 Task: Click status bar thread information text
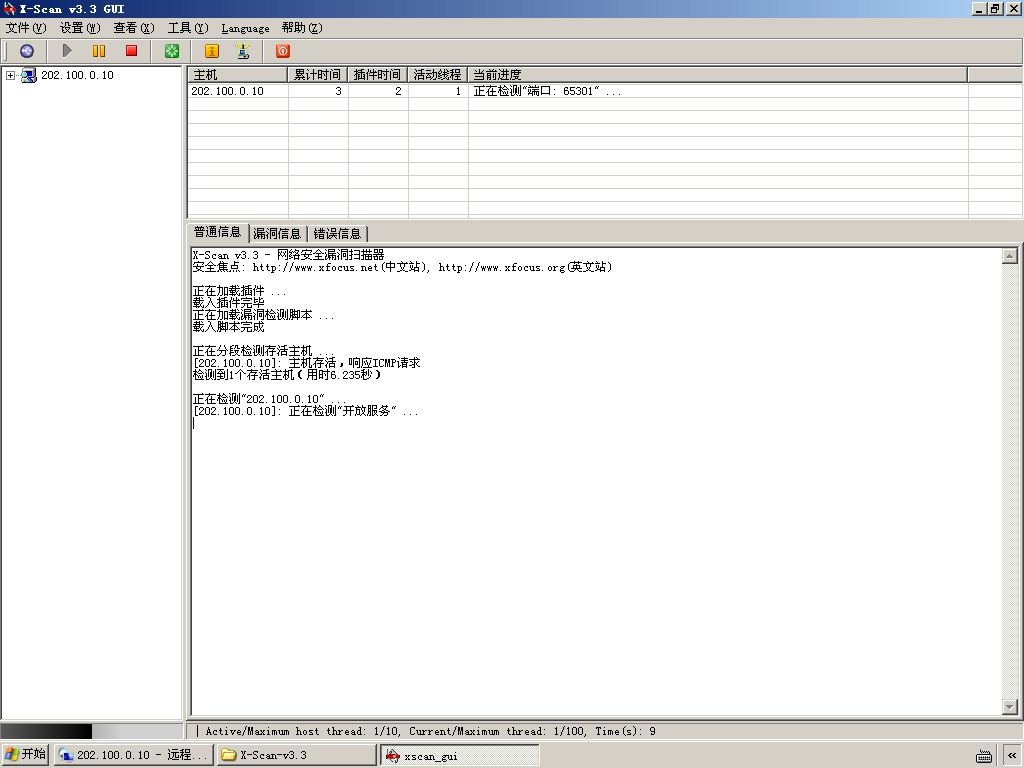(x=430, y=731)
